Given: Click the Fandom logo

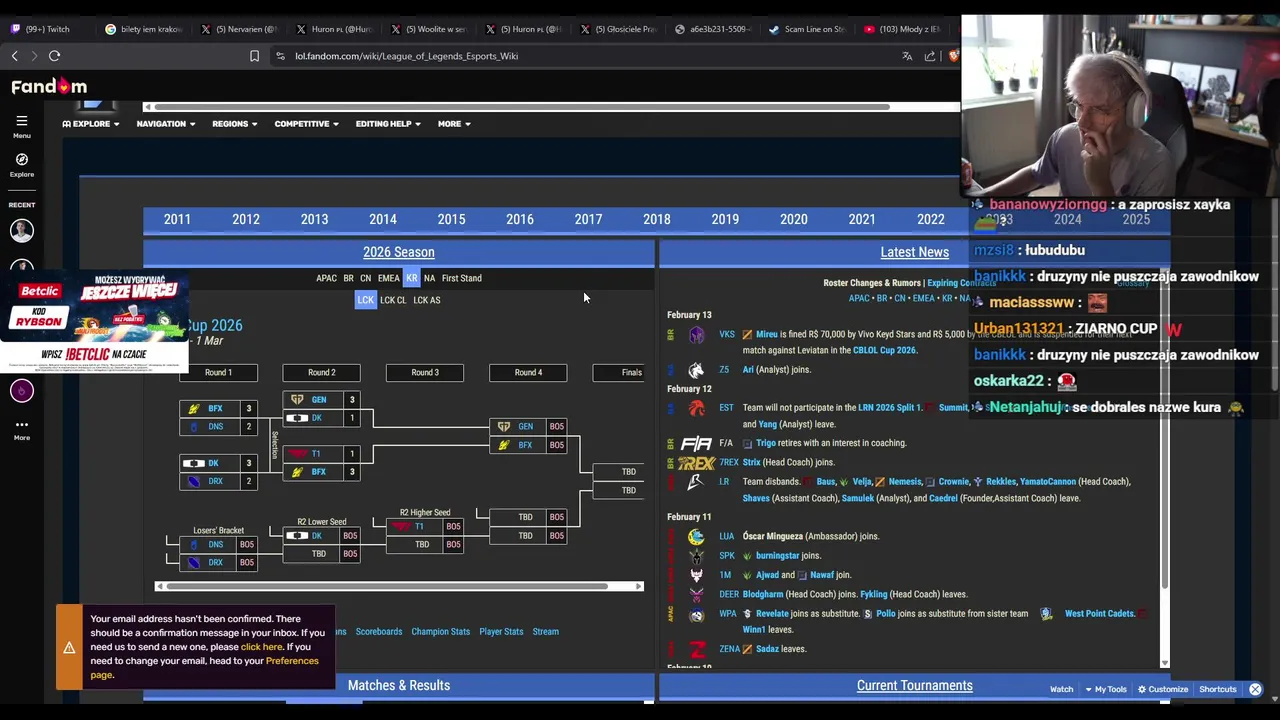Looking at the screenshot, I should [x=49, y=86].
